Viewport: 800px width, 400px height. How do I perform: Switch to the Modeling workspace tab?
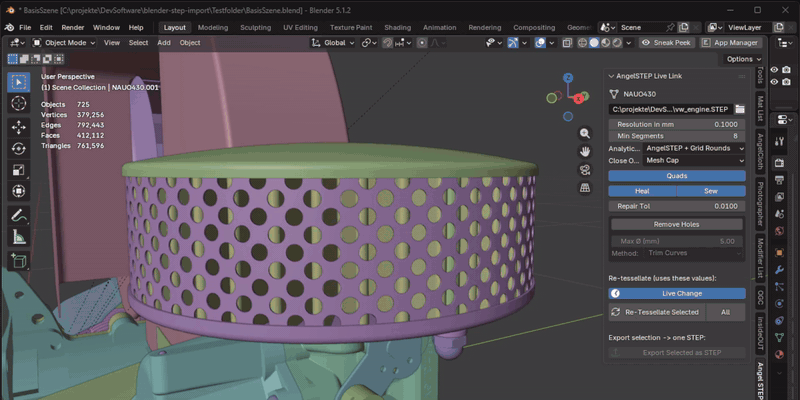[213, 28]
